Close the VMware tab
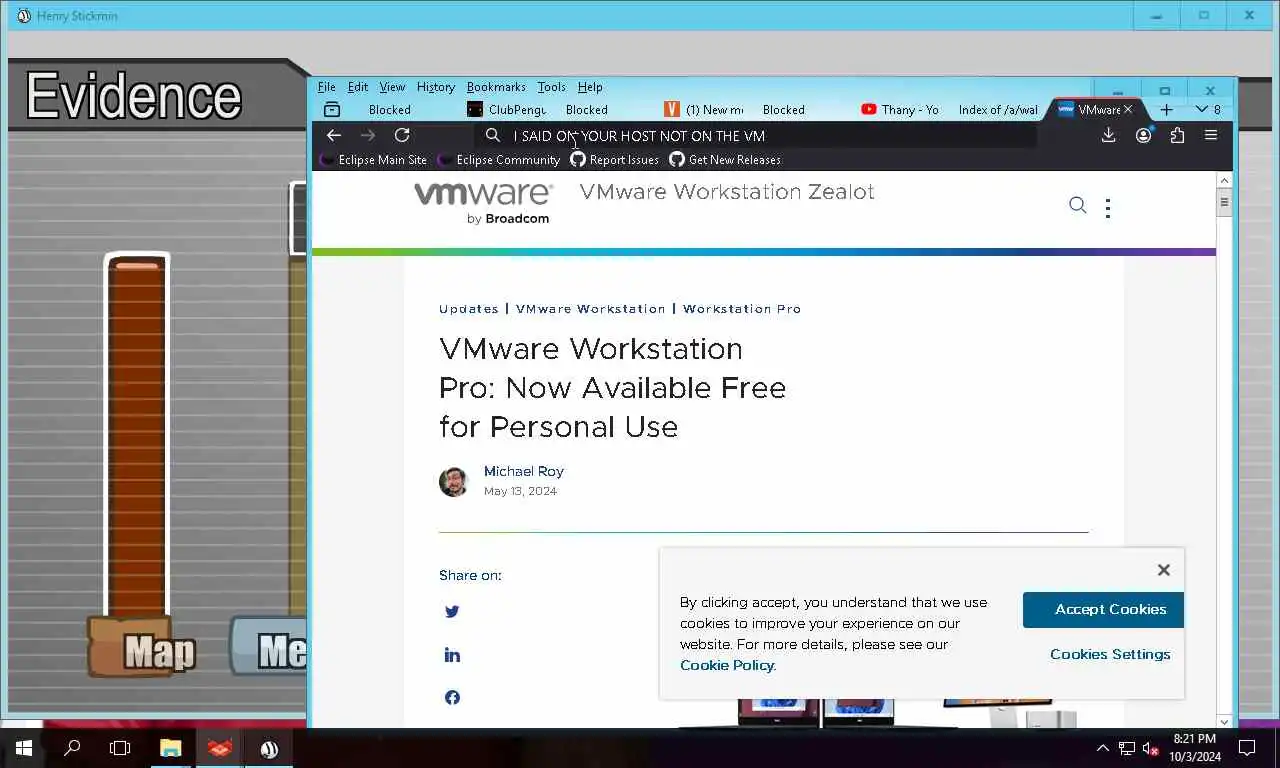This screenshot has width=1280, height=768. click(1128, 109)
